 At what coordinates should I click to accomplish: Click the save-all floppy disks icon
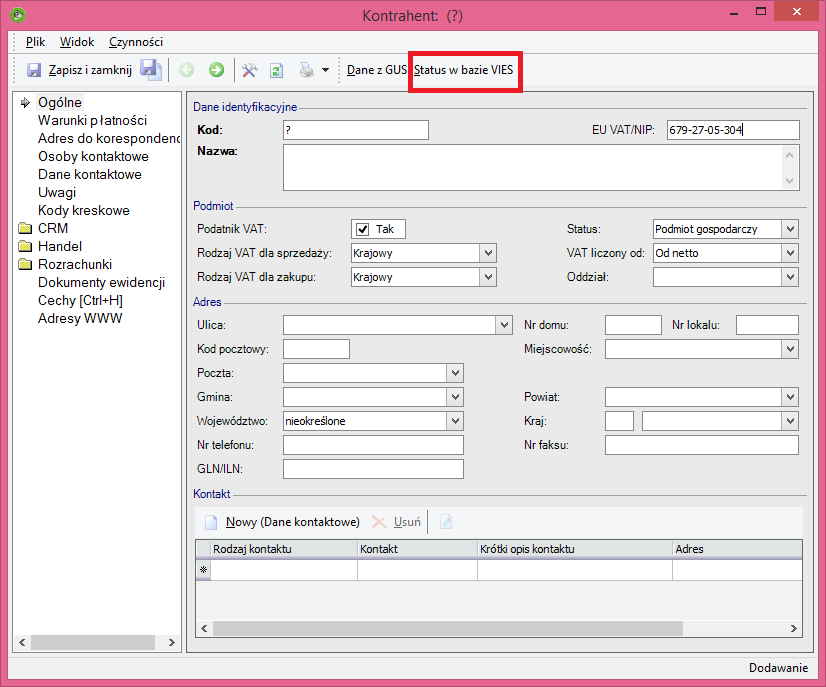[151, 70]
